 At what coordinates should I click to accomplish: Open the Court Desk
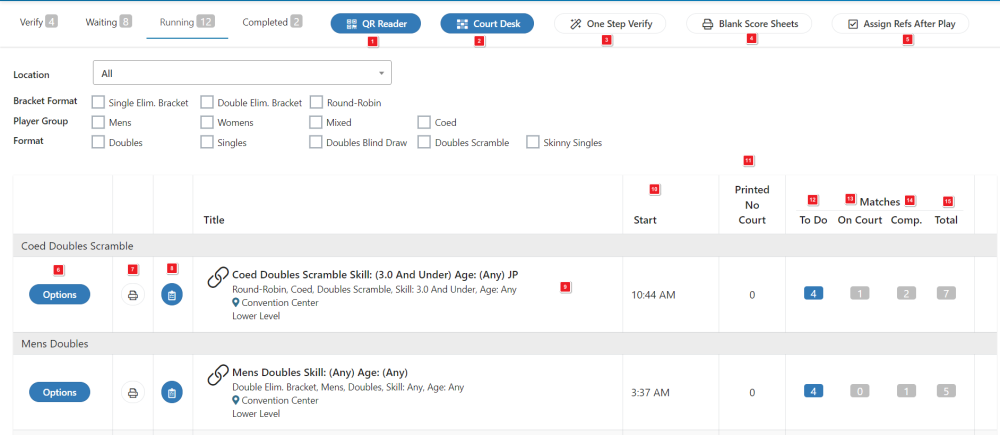coord(487,24)
